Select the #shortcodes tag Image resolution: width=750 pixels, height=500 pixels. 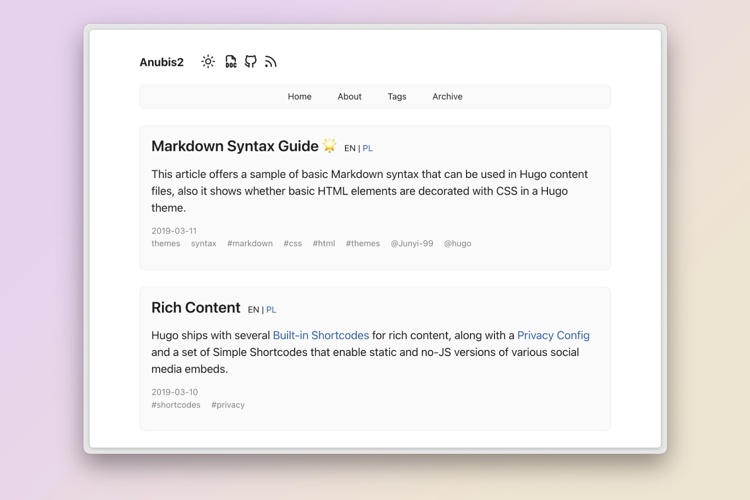176,405
